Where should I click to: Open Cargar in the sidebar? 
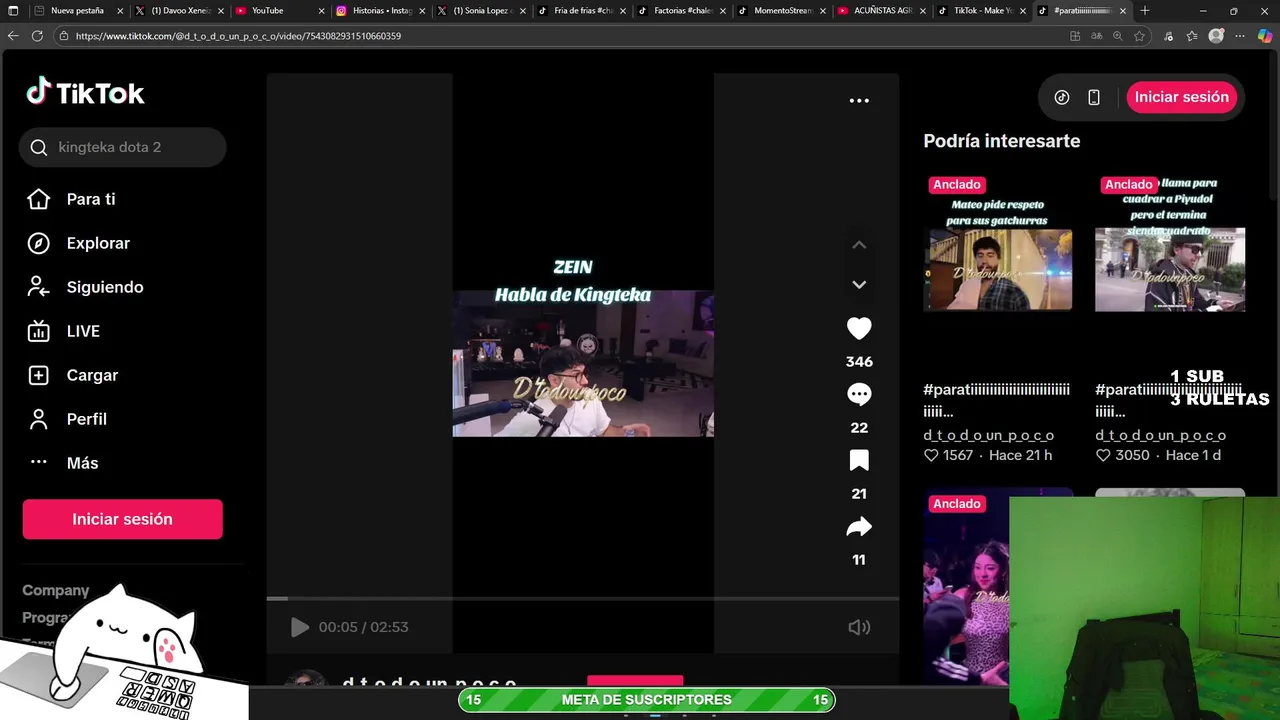click(91, 375)
